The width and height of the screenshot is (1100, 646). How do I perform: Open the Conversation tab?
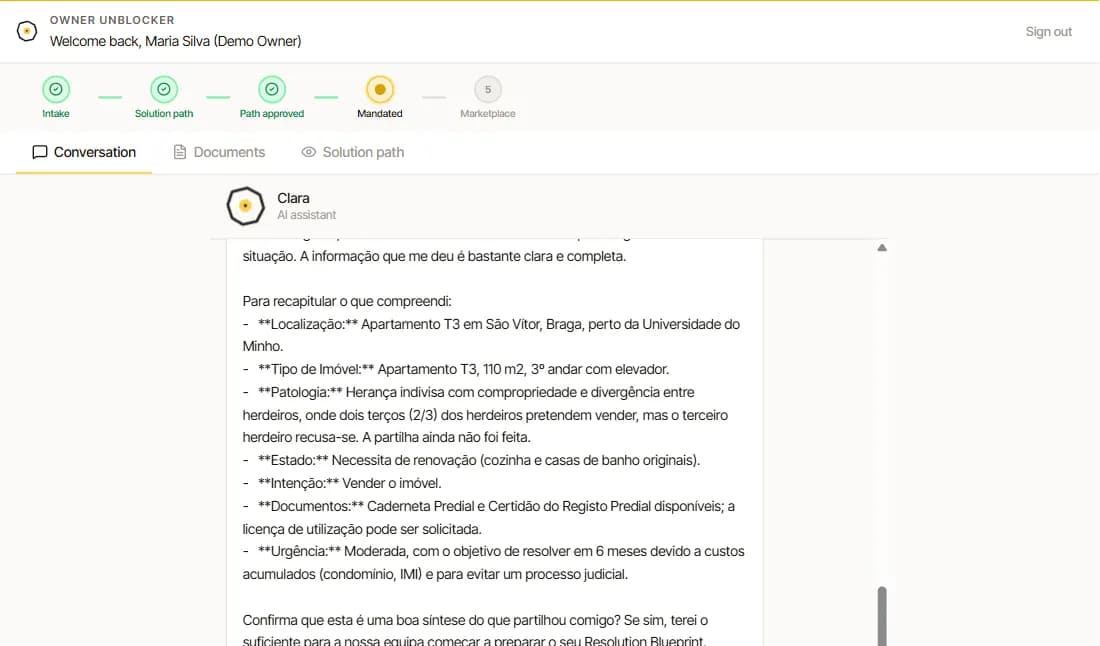[84, 152]
